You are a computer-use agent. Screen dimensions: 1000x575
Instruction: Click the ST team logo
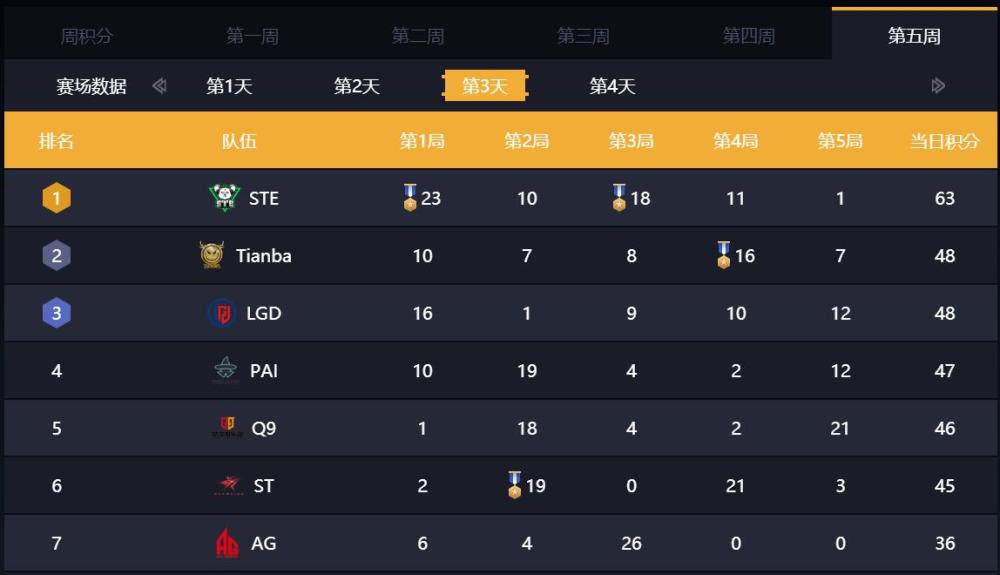click(x=228, y=485)
